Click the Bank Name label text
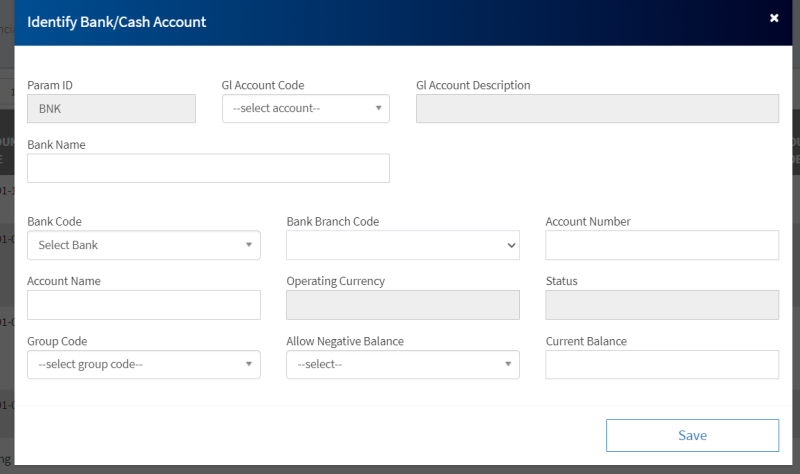Viewport: 800px width, 474px height. [x=56, y=145]
